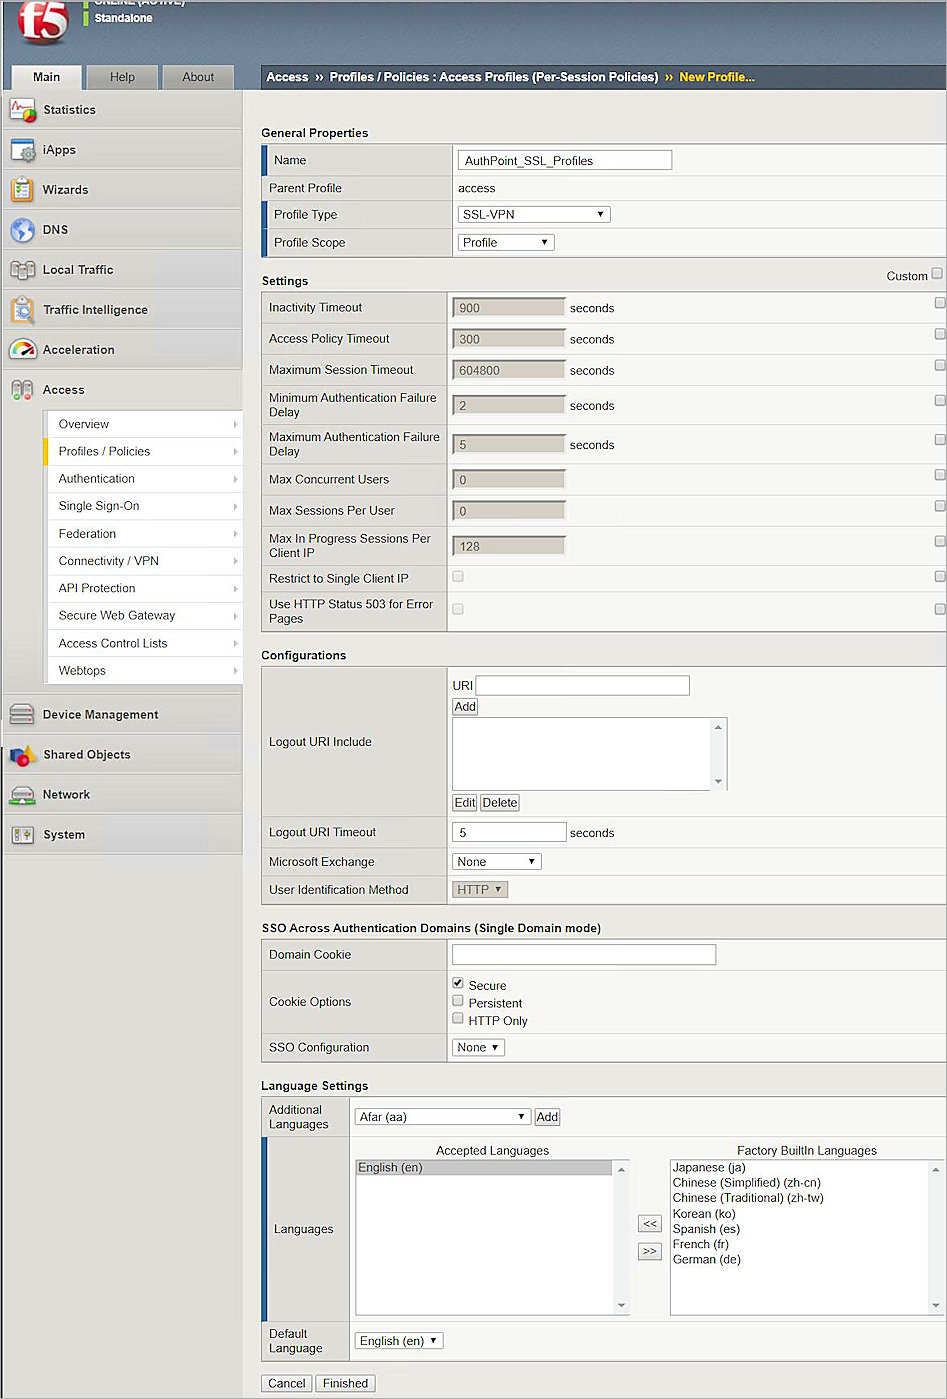Image resolution: width=947 pixels, height=1399 pixels.
Task: Open the Profile Type dropdown
Action: [x=533, y=213]
